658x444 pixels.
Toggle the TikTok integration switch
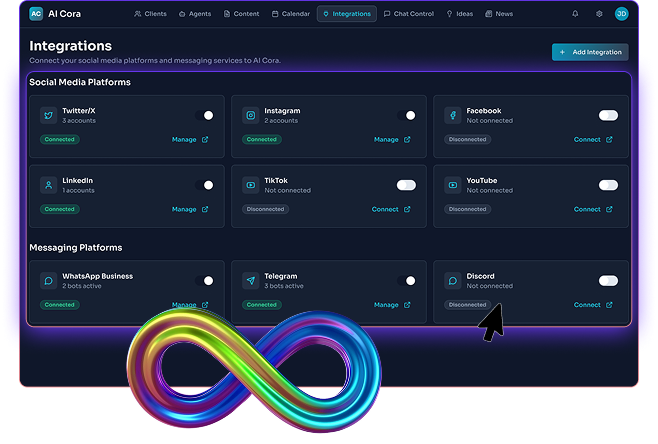[406, 185]
